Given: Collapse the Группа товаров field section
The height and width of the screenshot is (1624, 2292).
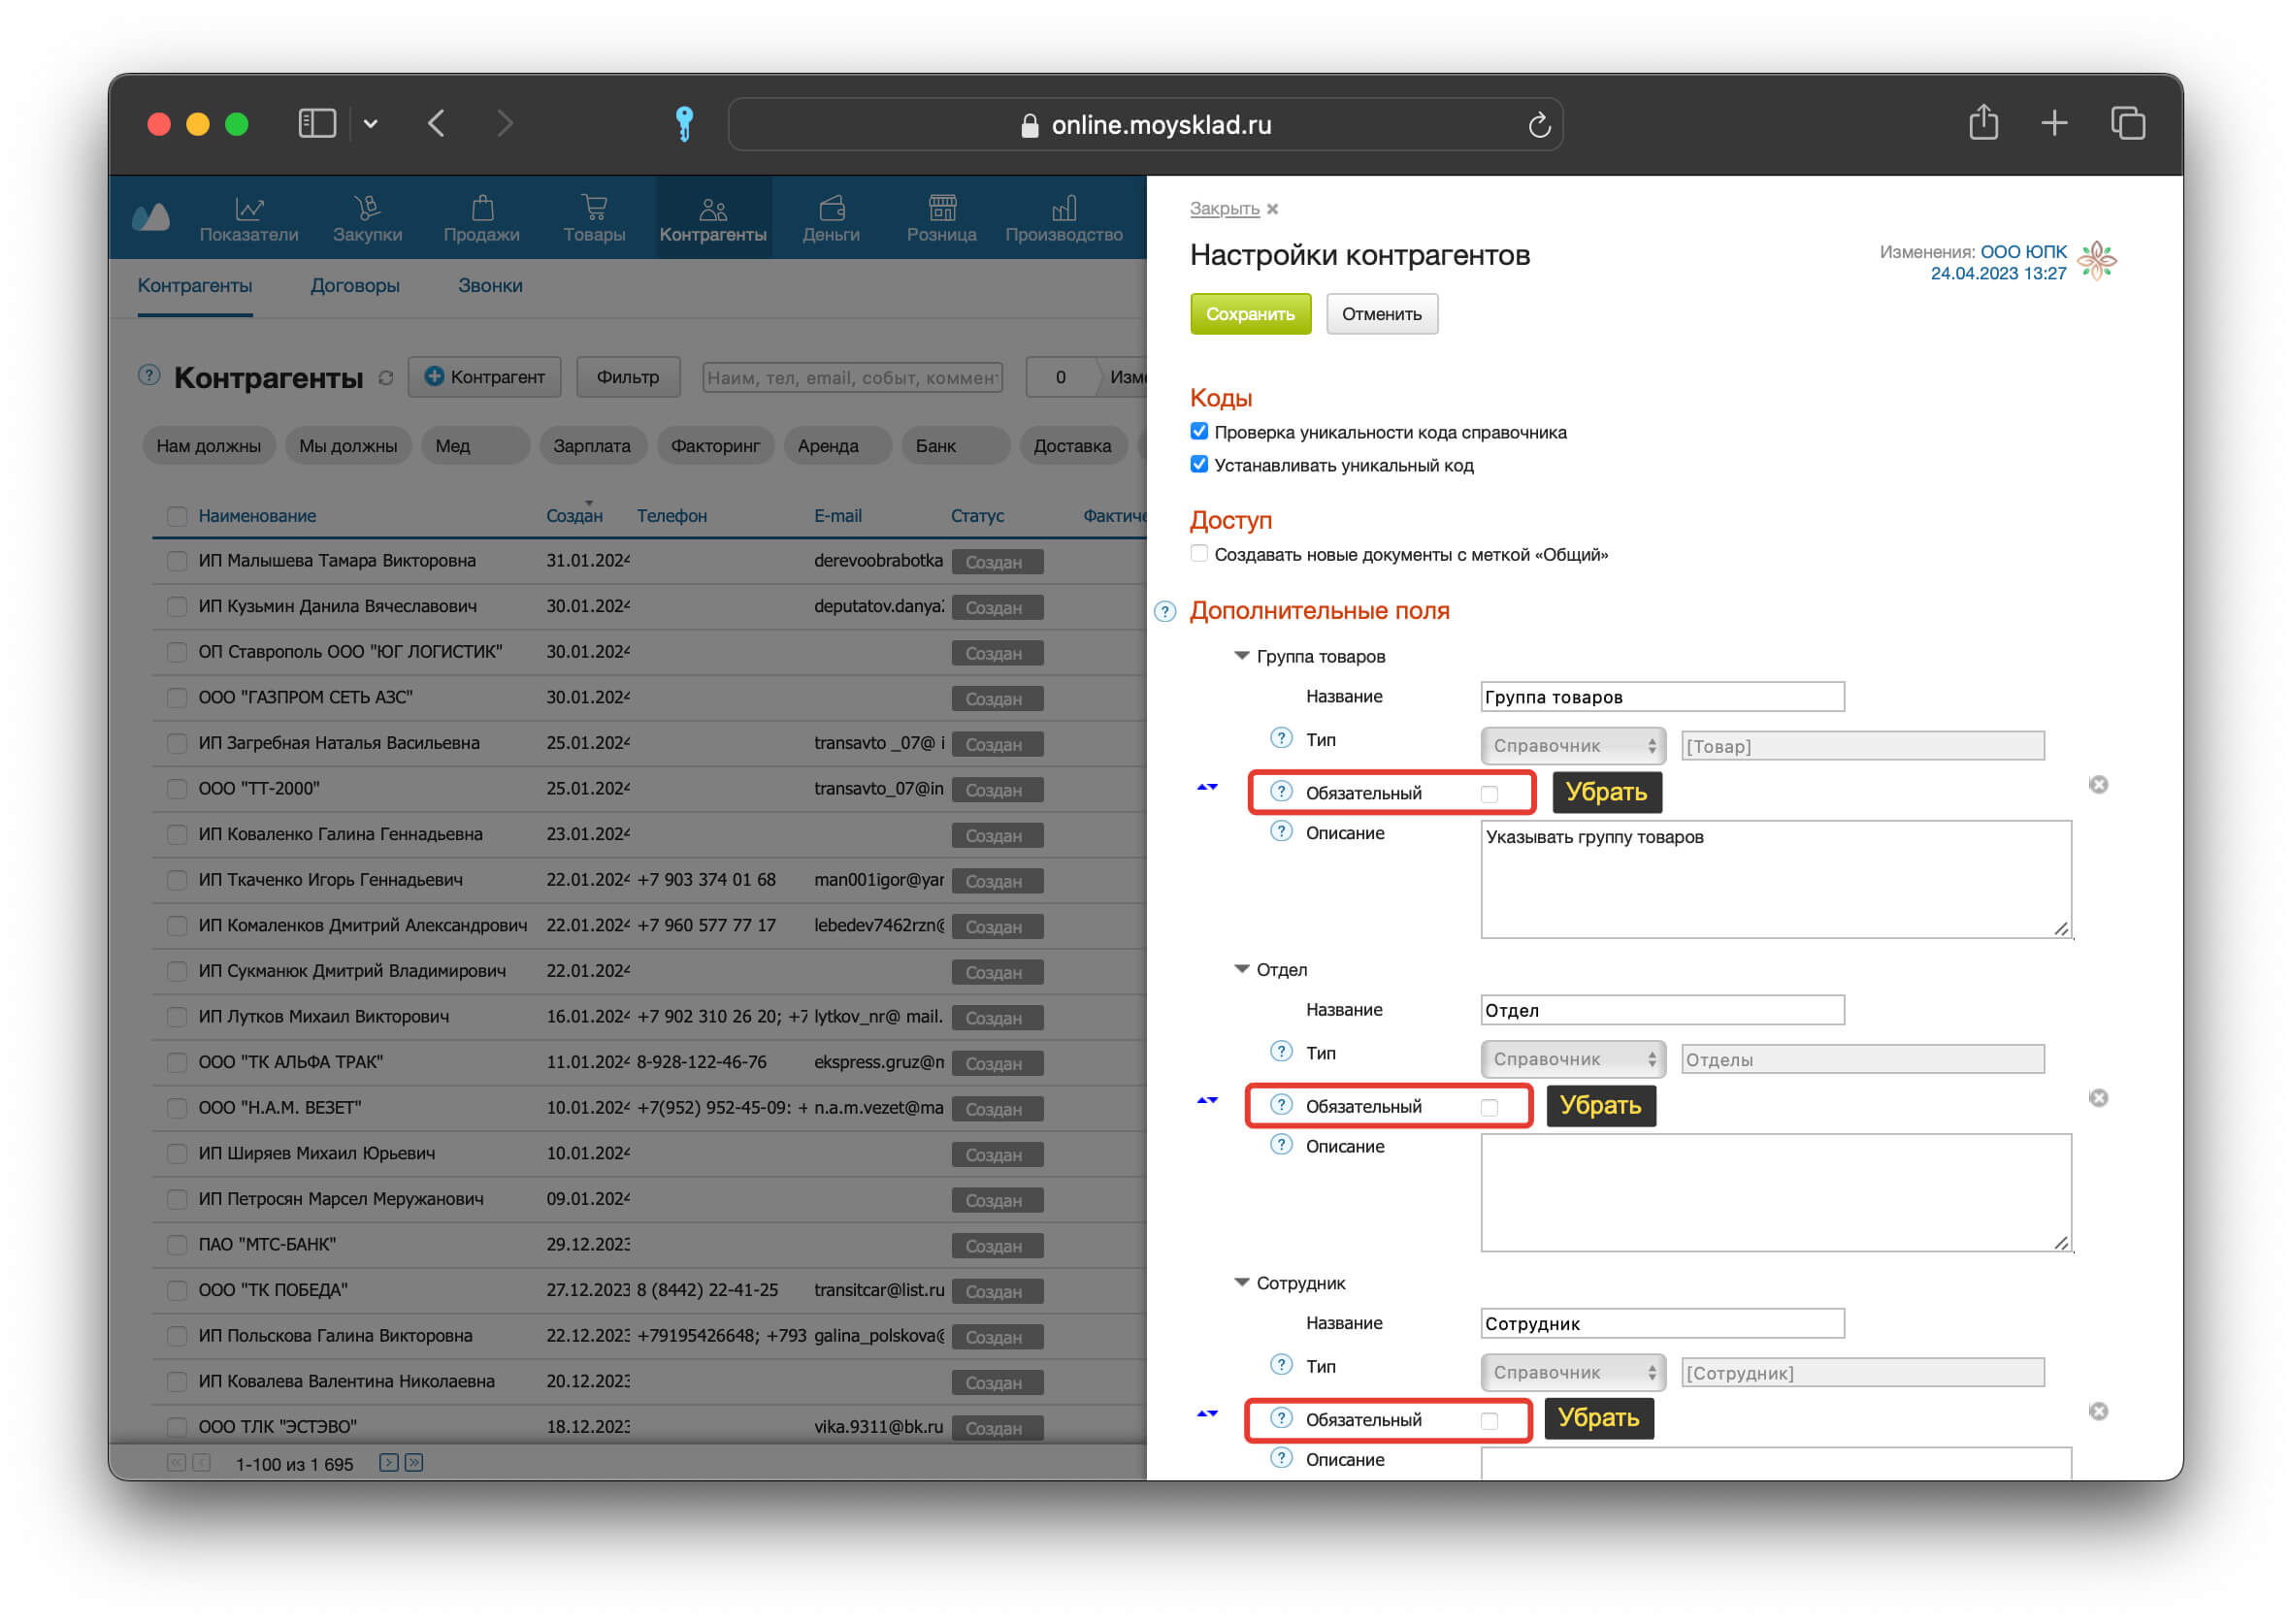Looking at the screenshot, I should (1241, 656).
